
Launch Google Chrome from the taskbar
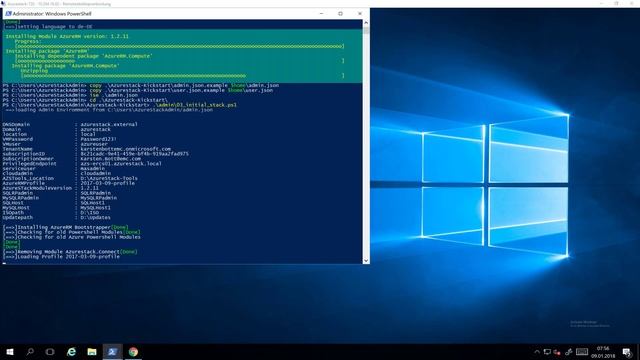[x=133, y=352]
